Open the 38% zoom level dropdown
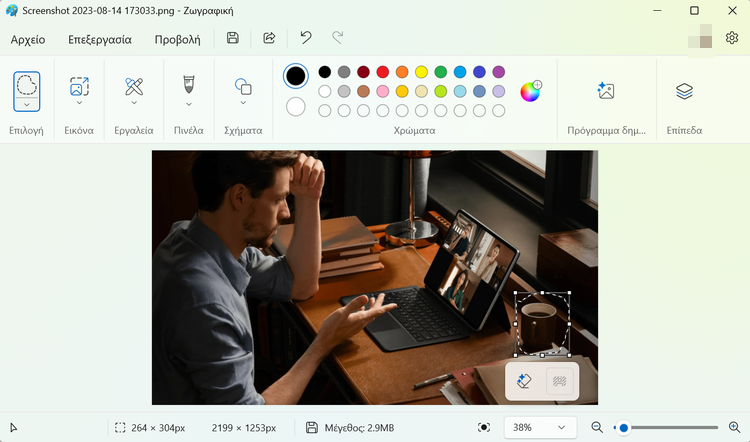The height and width of the screenshot is (442, 750). [x=540, y=427]
